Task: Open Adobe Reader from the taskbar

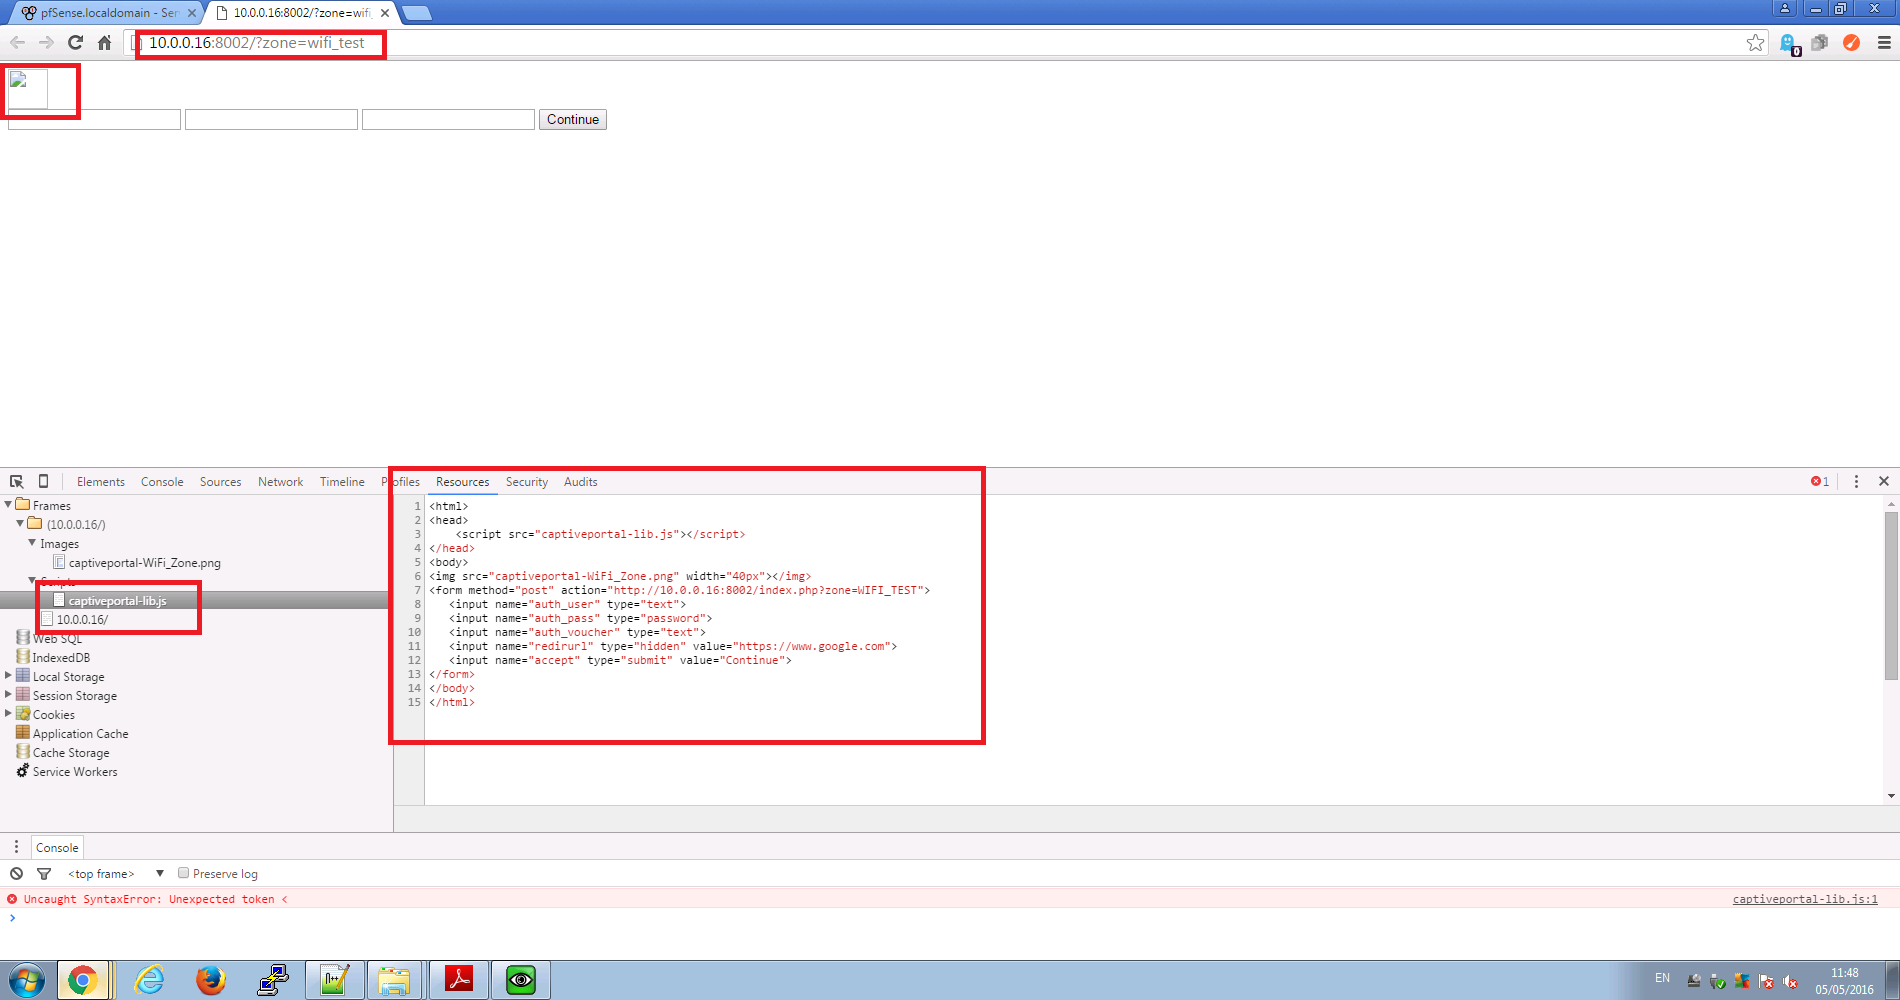Action: tap(459, 980)
